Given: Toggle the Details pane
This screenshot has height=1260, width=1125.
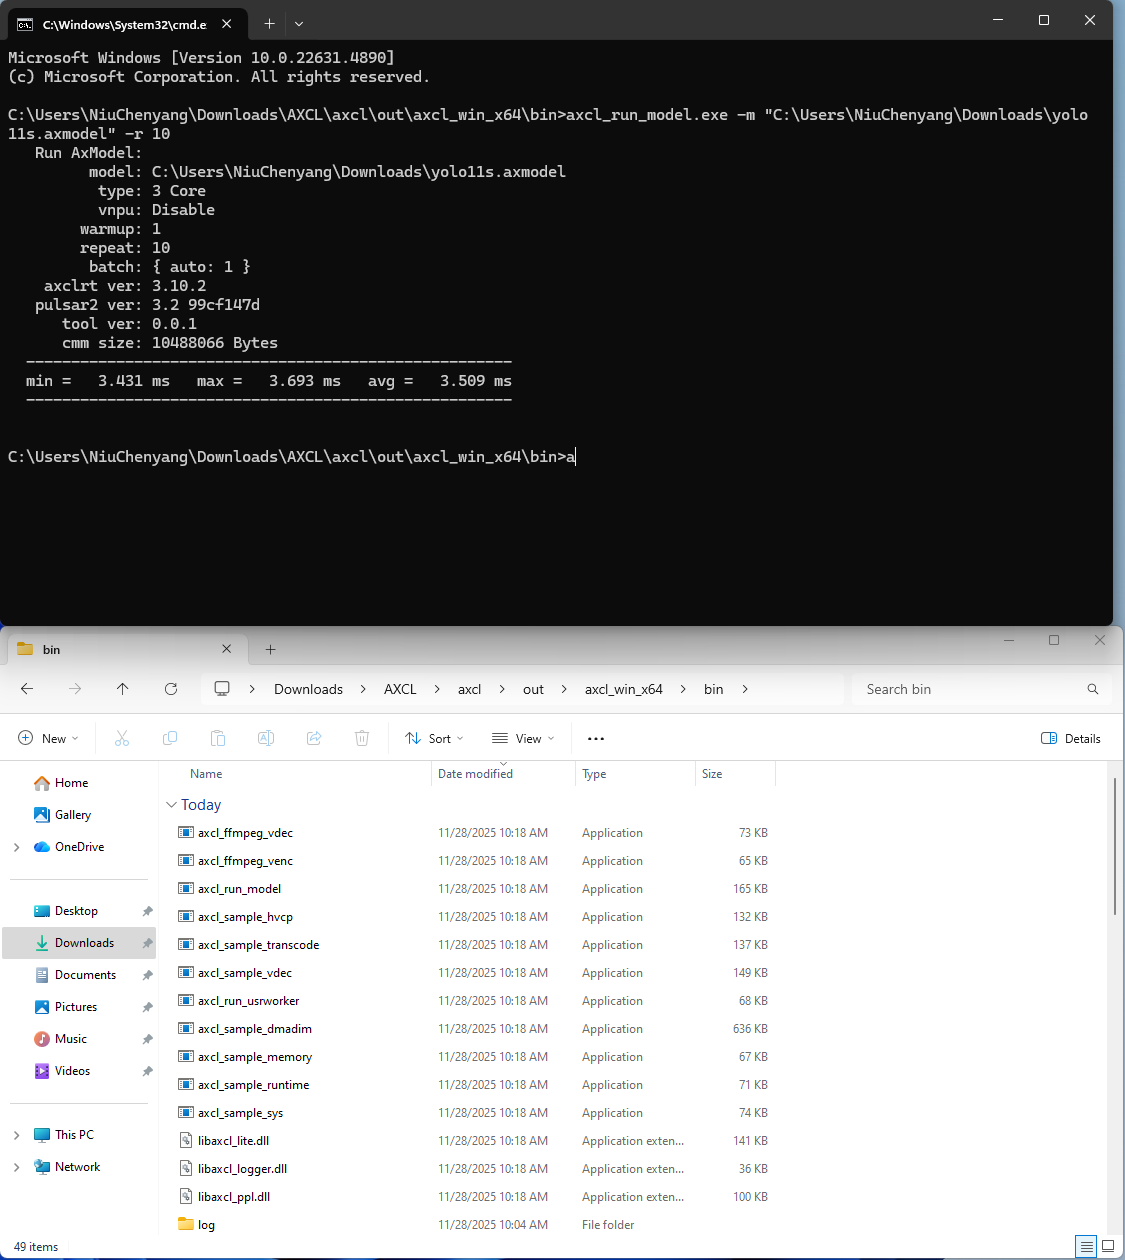Looking at the screenshot, I should pyautogui.click(x=1070, y=739).
